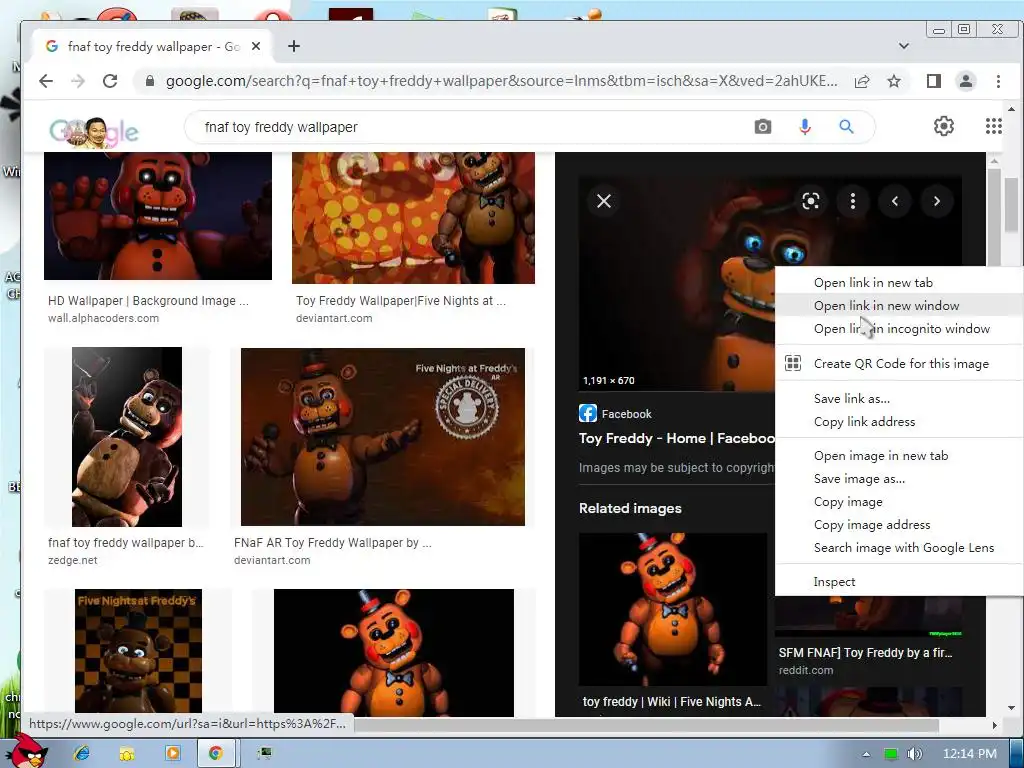The width and height of the screenshot is (1024, 768).
Task: Open the Toy Freddy Wallpaper deviantart thumbnail
Action: (x=413, y=218)
